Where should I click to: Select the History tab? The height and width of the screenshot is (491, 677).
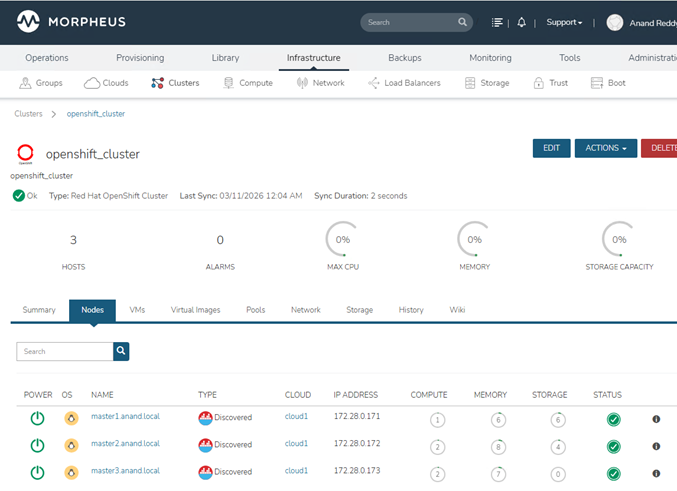(411, 310)
